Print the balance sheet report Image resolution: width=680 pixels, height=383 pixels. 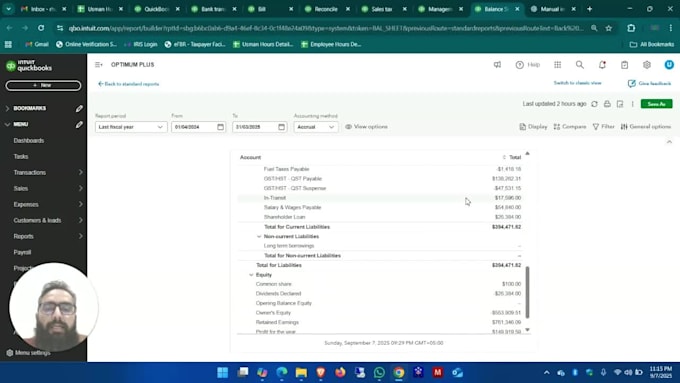click(607, 104)
